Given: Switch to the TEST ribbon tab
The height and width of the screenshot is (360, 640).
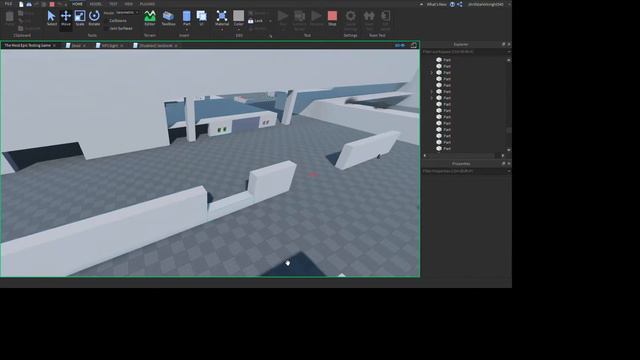Looking at the screenshot, I should point(113,4).
